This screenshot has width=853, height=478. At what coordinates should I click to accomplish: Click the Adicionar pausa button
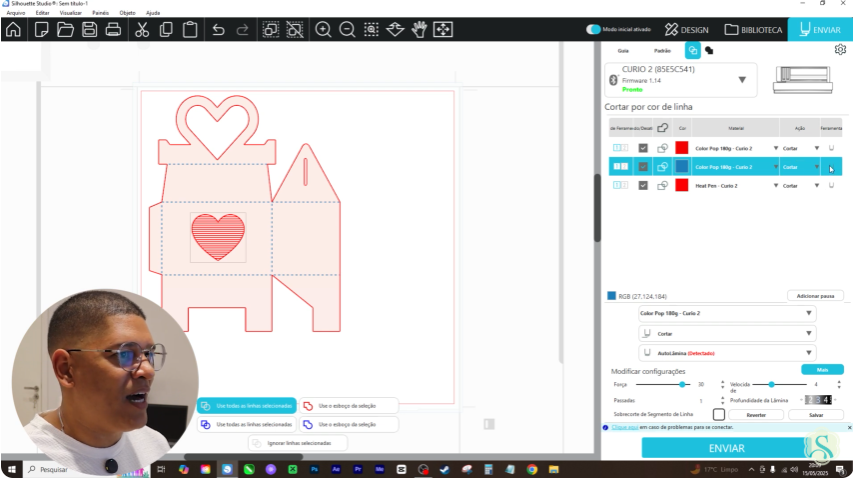(x=815, y=296)
